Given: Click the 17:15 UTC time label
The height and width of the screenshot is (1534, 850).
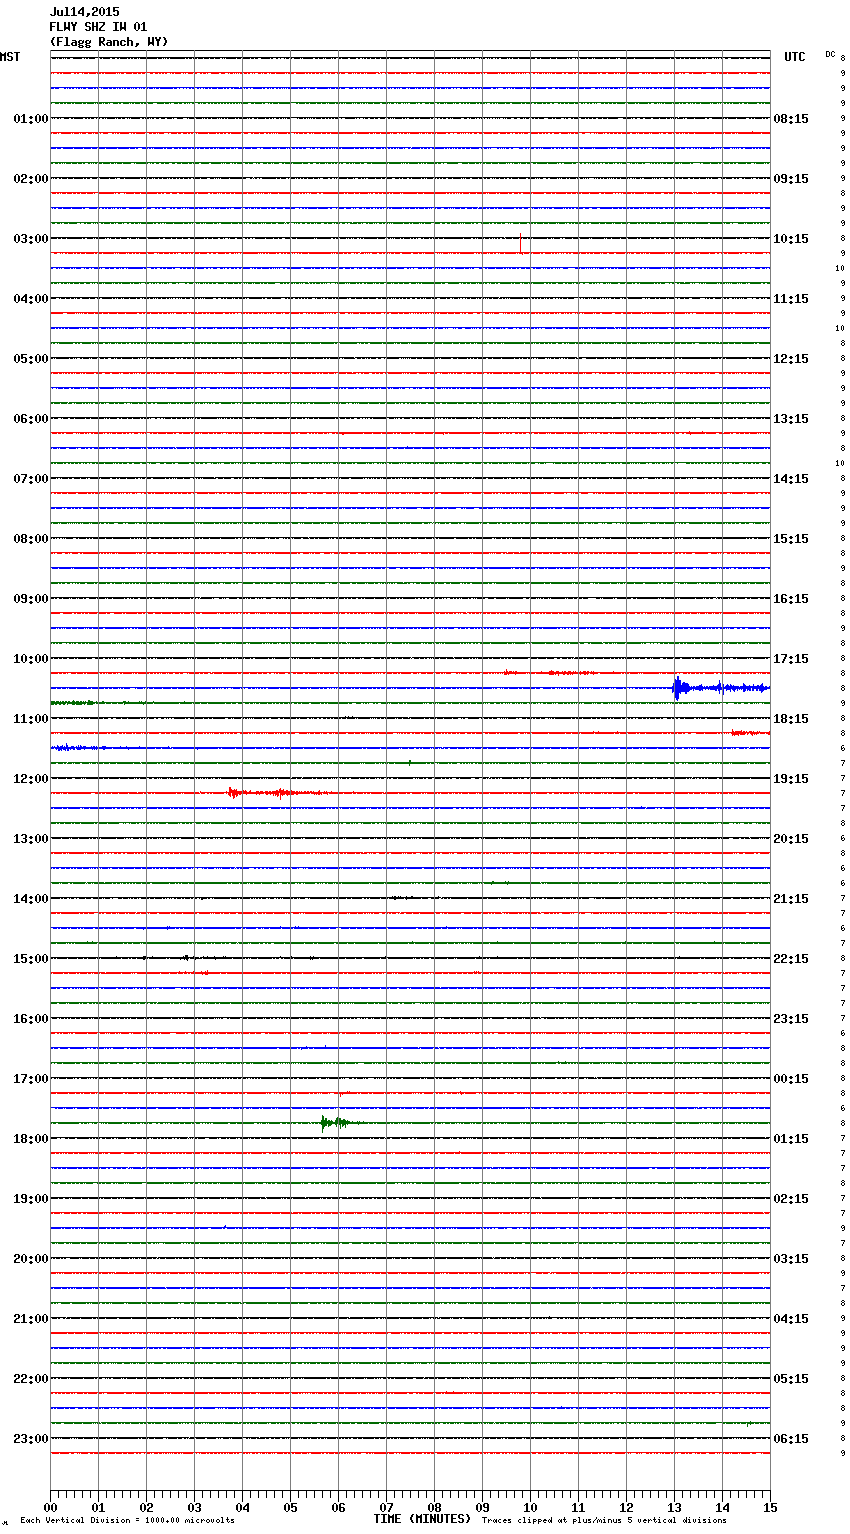Looking at the screenshot, I should pos(791,659).
